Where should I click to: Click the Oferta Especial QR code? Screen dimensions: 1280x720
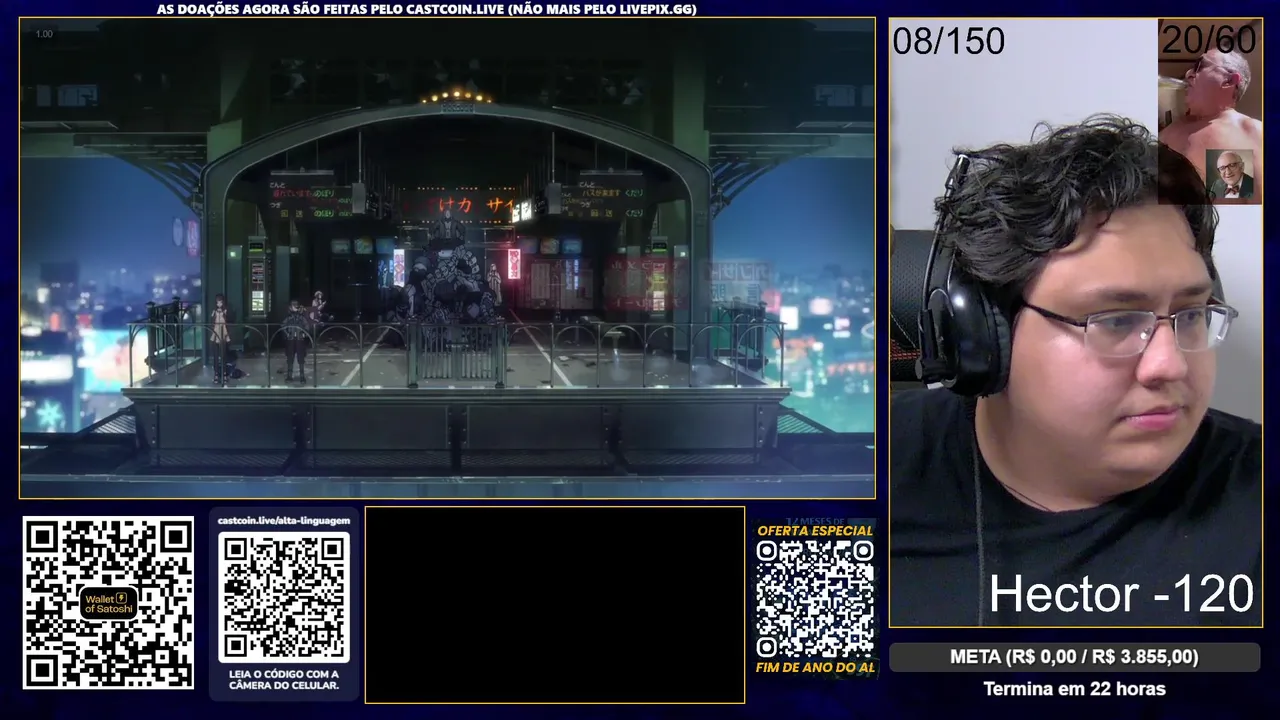tap(814, 598)
